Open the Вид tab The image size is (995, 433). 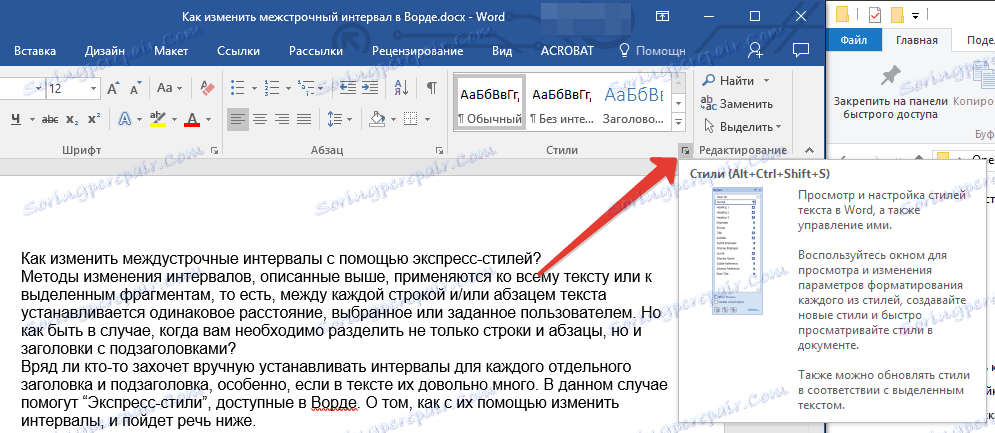click(x=503, y=51)
